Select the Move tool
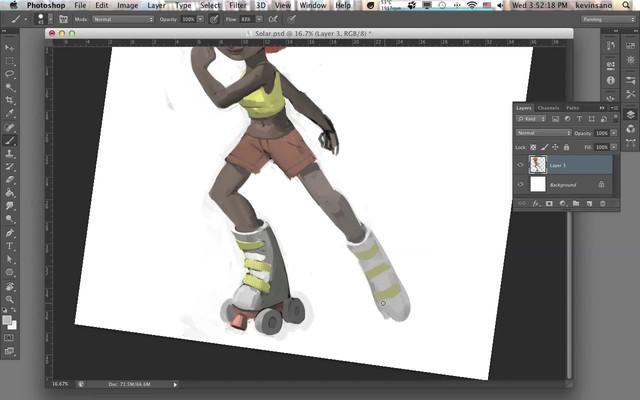The height and width of the screenshot is (400, 640). [x=9, y=48]
